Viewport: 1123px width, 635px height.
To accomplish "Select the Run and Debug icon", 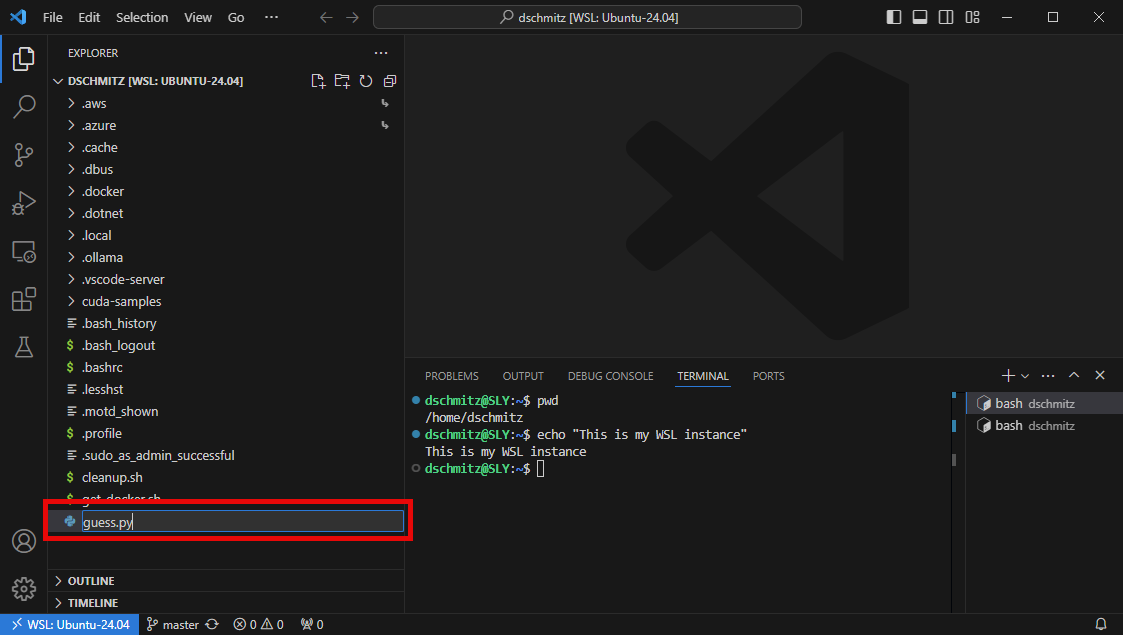I will coord(23,203).
